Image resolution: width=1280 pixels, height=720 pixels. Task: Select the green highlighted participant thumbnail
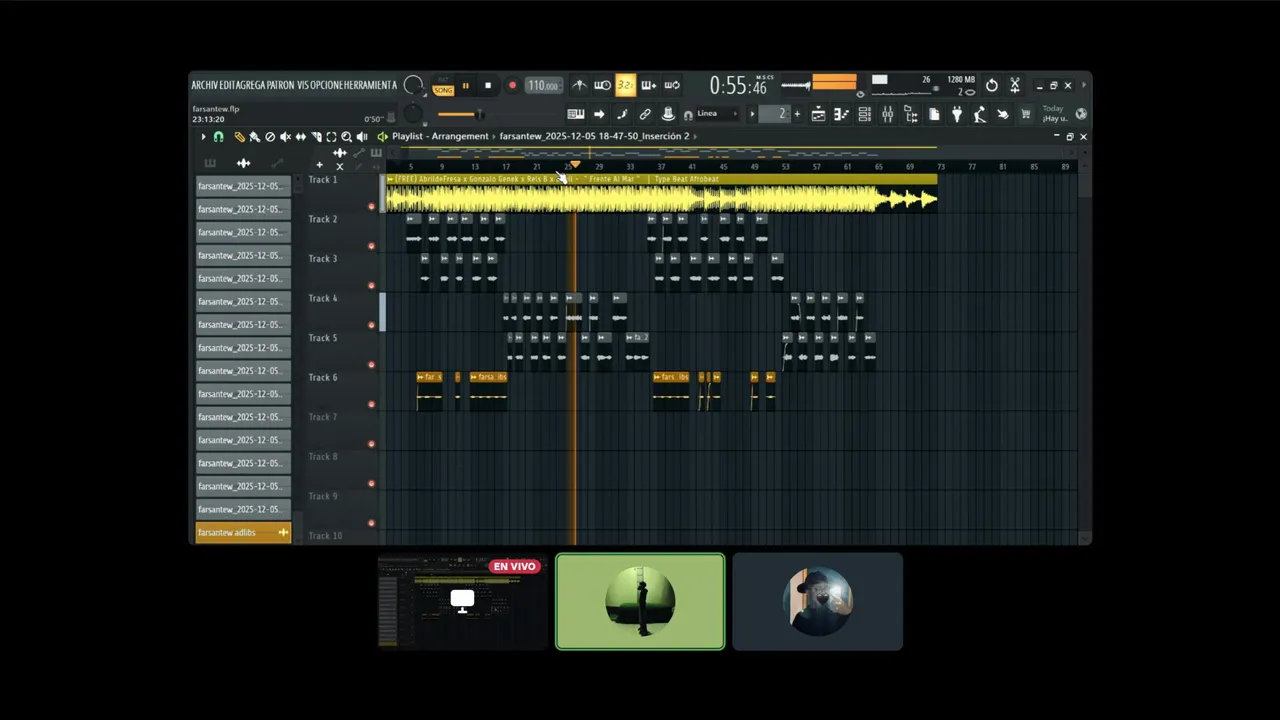[x=640, y=602]
